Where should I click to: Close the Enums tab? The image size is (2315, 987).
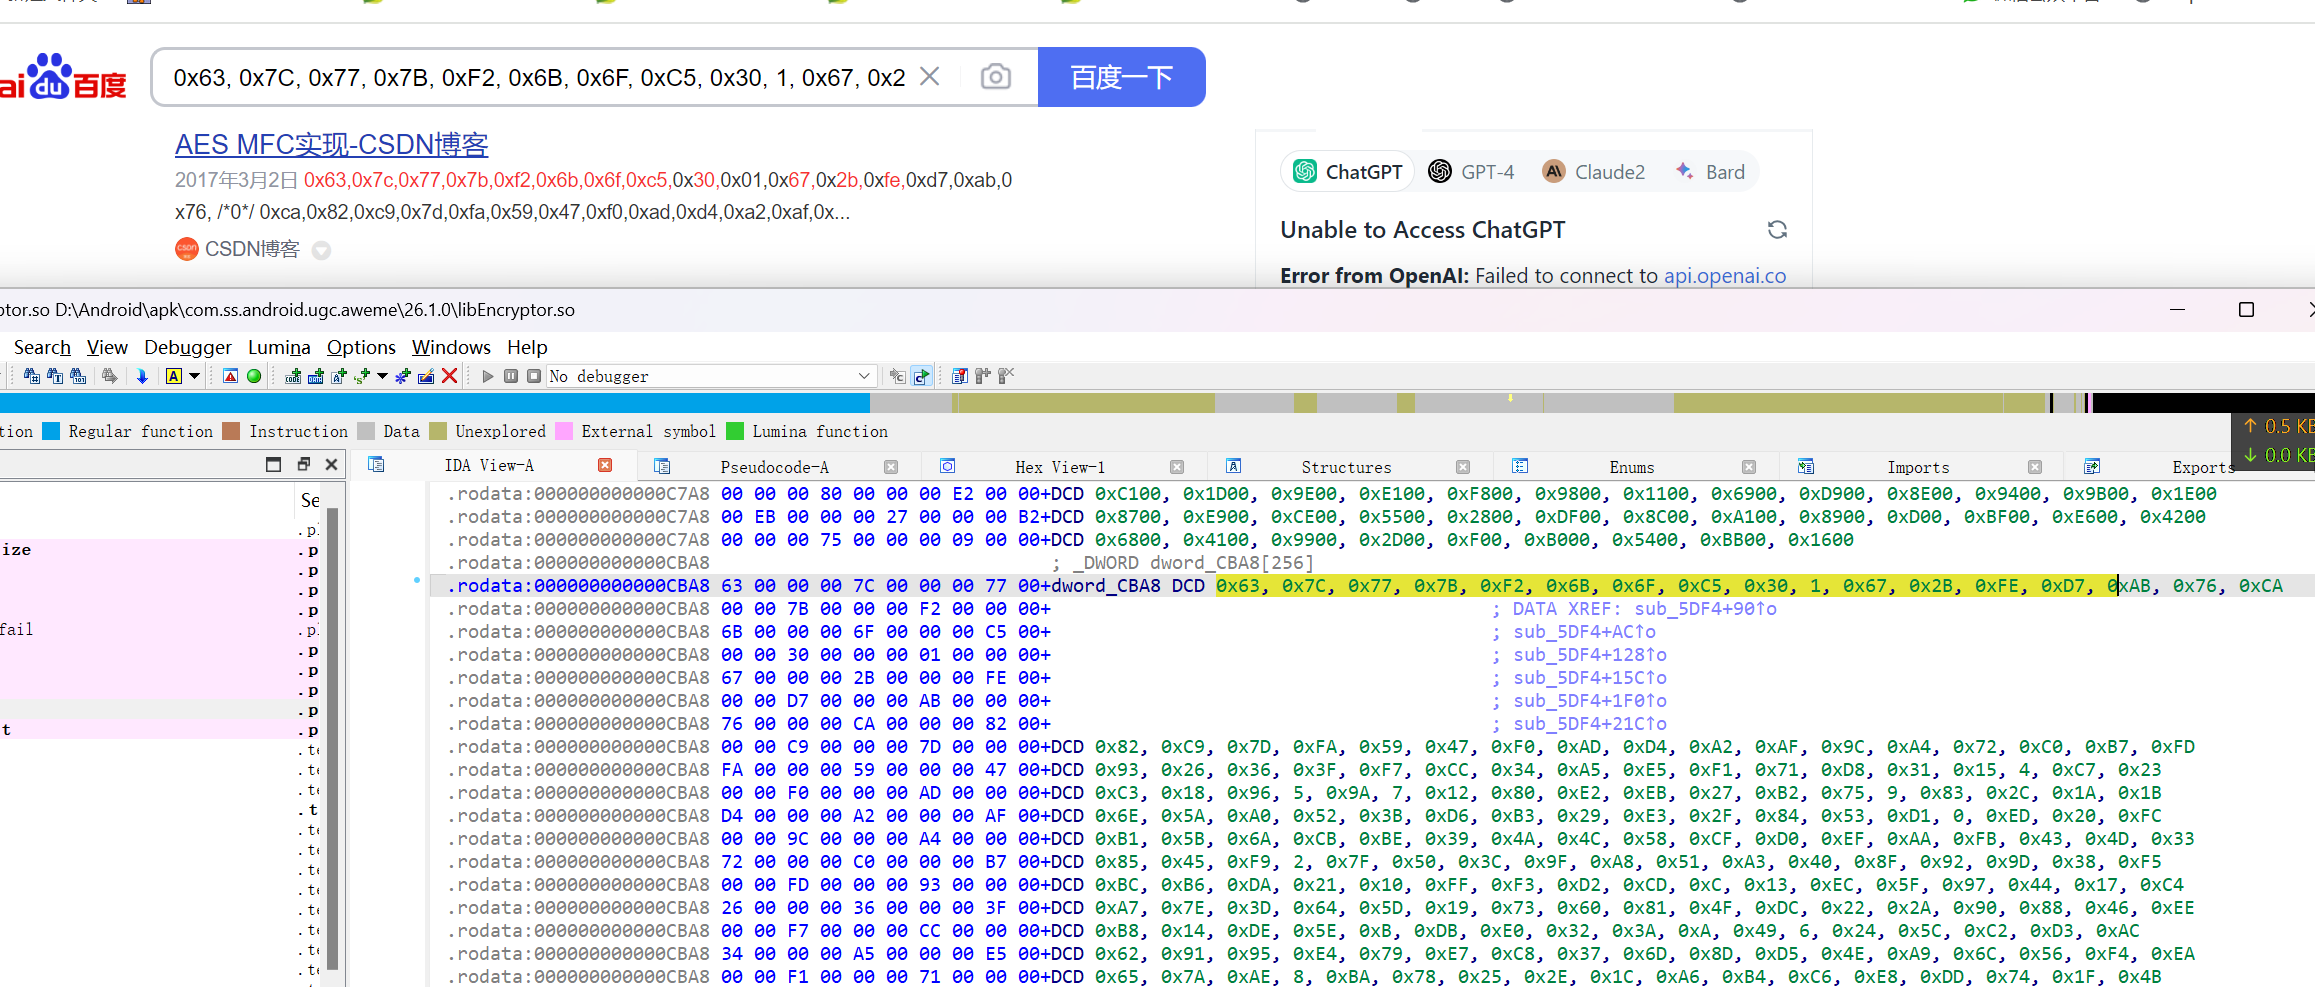[x=1749, y=467]
